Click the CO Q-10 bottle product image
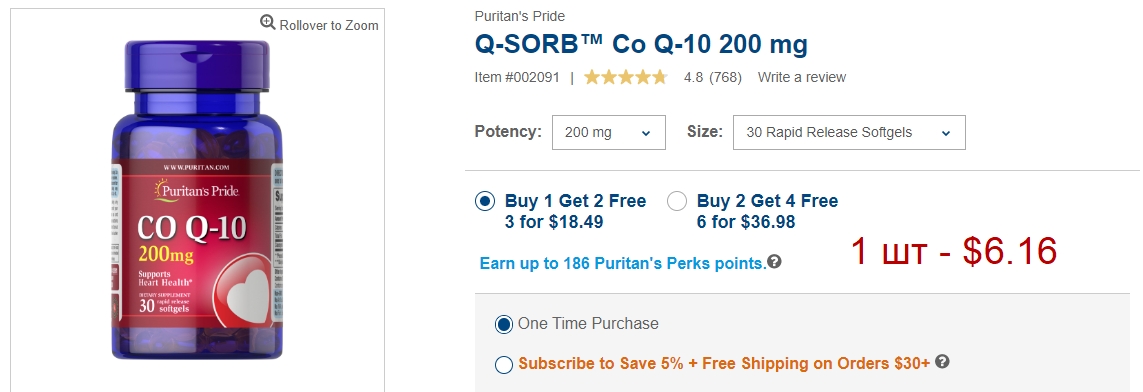1143x392 pixels. [197, 200]
